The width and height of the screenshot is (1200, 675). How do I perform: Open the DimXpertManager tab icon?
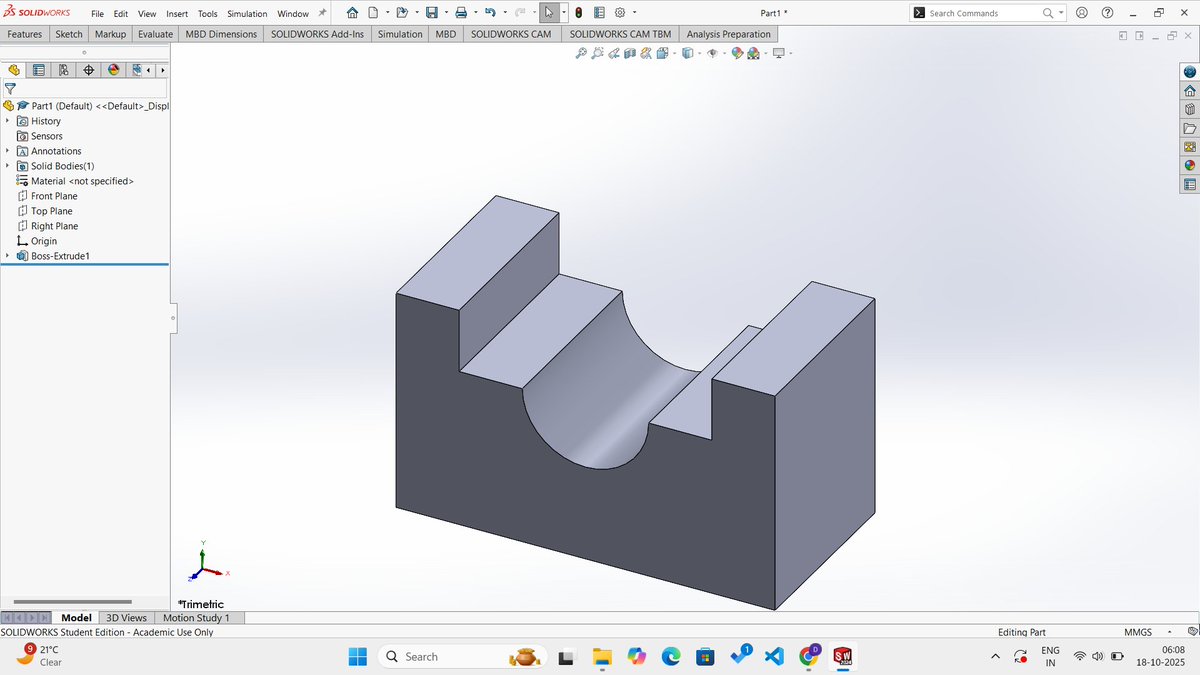click(x=88, y=70)
